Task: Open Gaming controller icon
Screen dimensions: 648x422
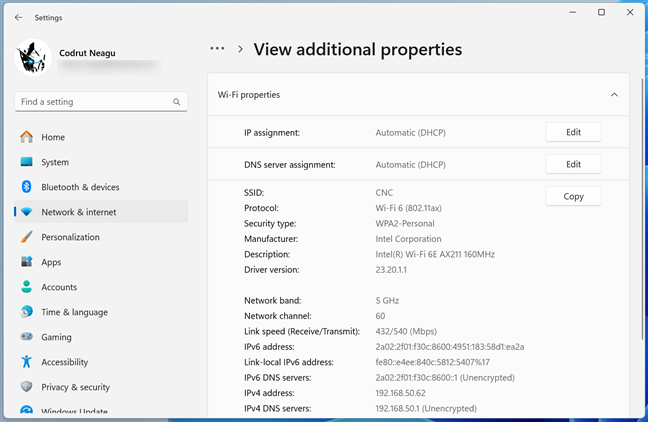Action: pyautogui.click(x=26, y=336)
